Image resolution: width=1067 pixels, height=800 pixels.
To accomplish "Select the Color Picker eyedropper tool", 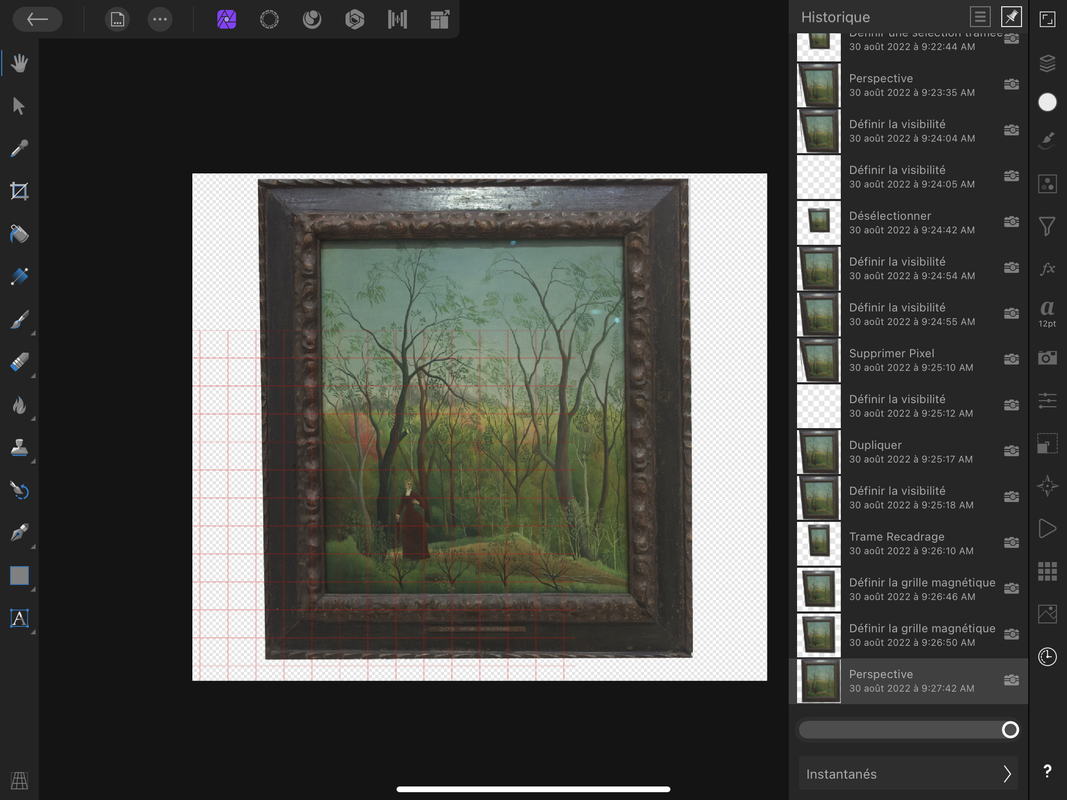I will (19, 148).
